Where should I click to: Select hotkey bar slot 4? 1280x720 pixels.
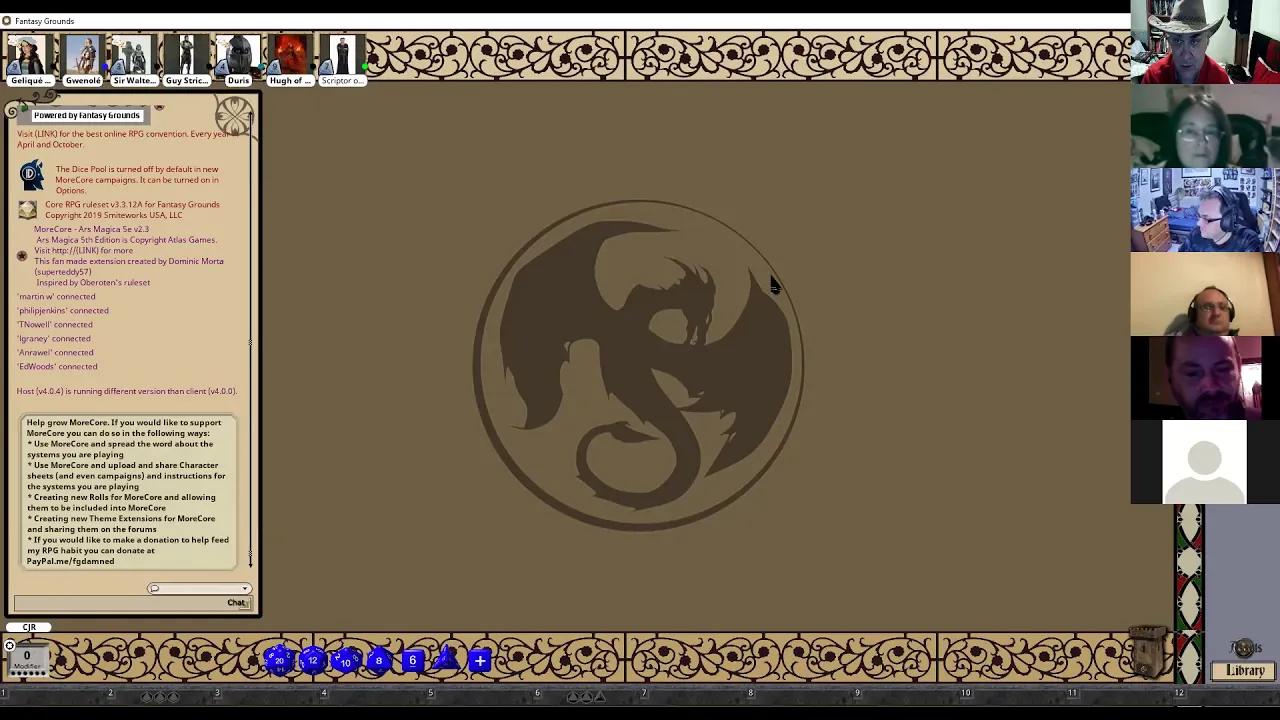375,693
